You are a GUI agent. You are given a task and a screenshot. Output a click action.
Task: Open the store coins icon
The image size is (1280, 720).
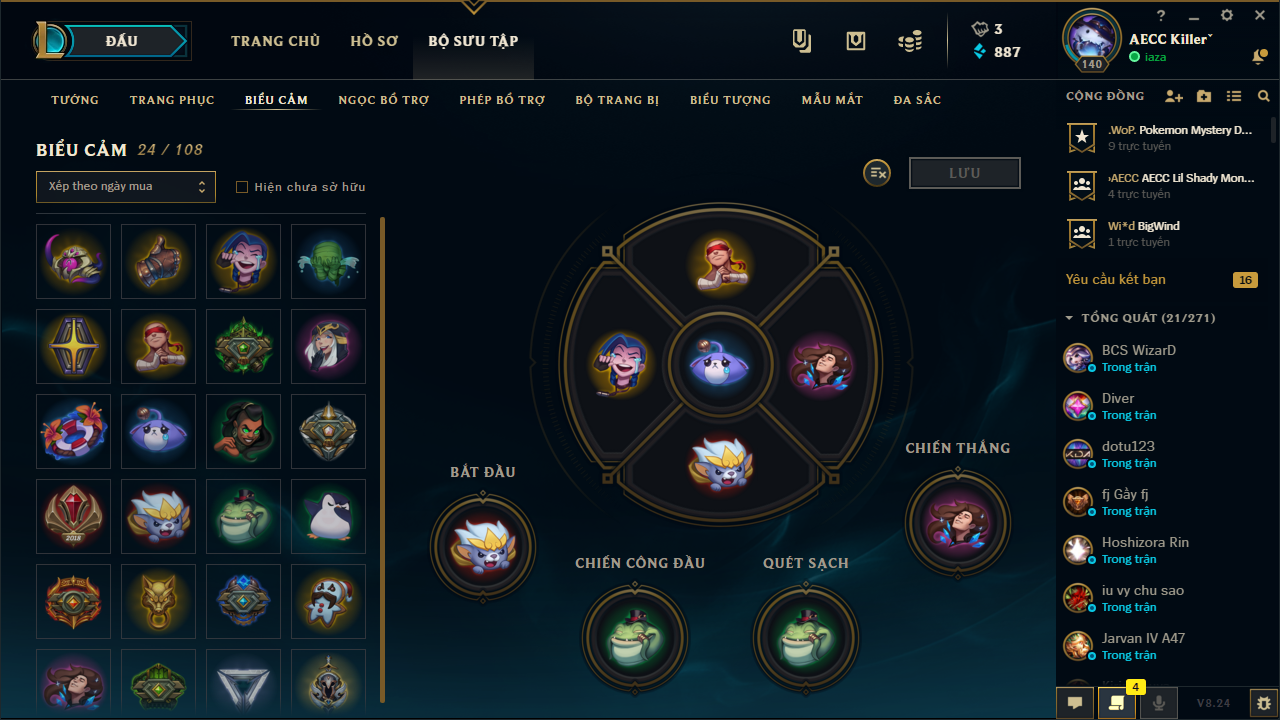tap(909, 41)
